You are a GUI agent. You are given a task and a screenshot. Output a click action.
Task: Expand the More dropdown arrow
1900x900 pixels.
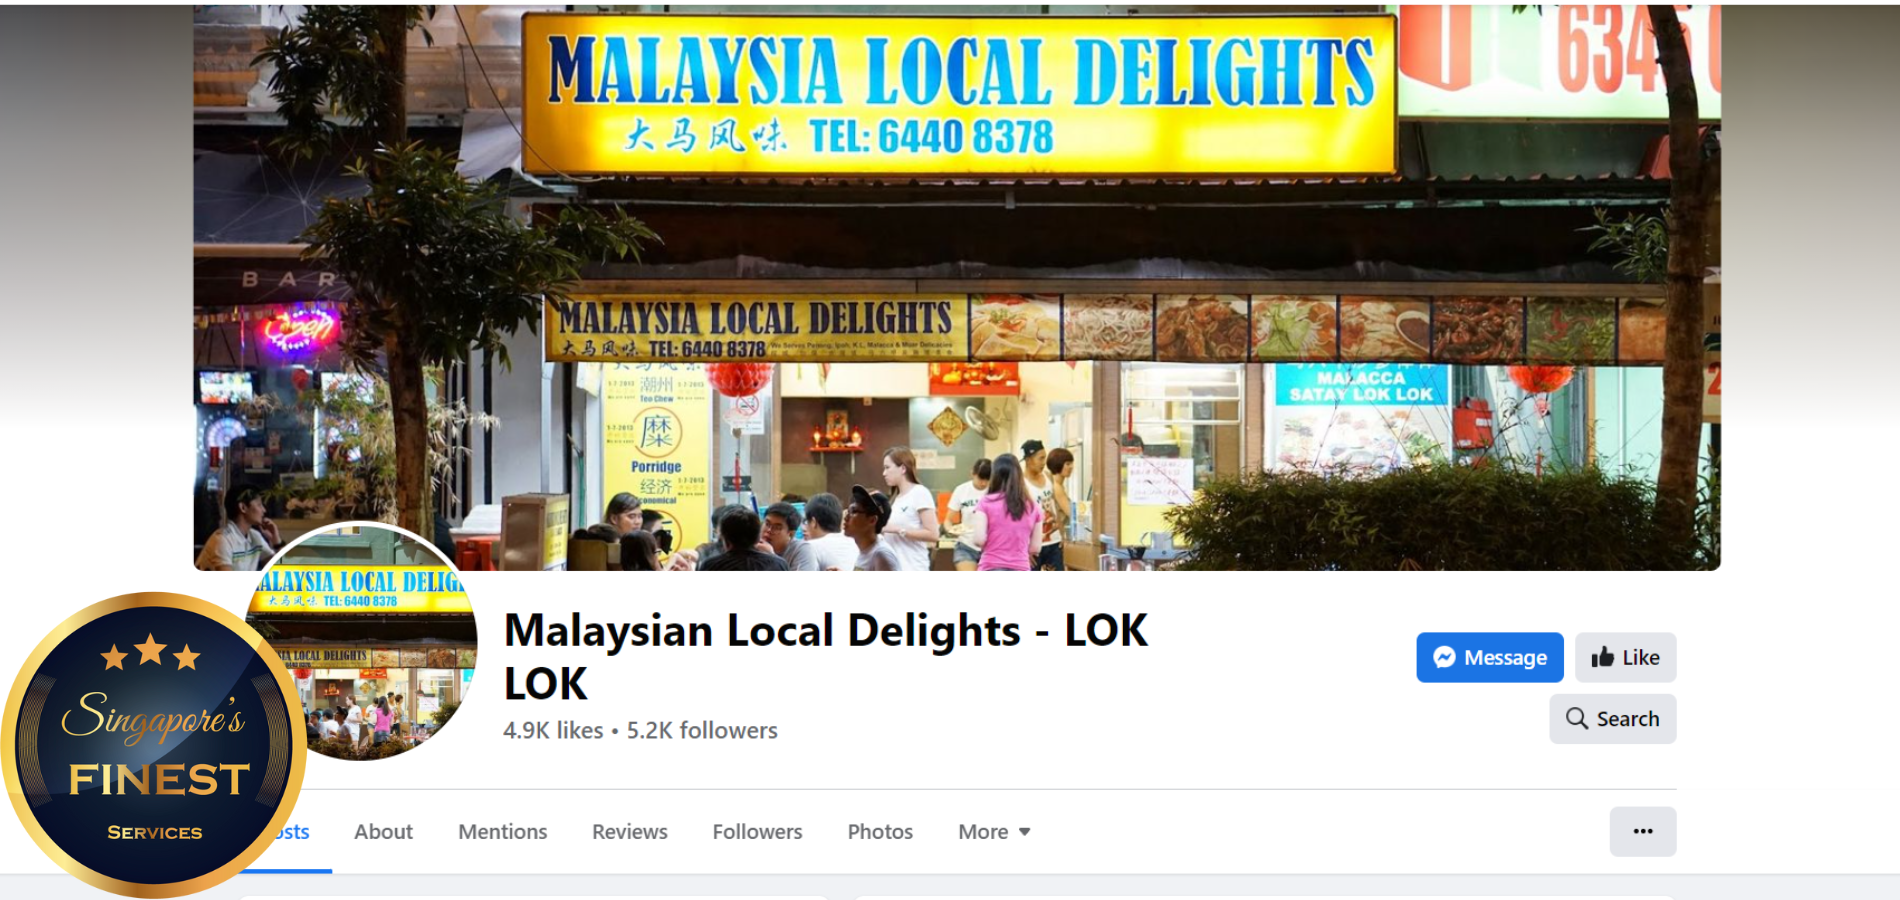1024,832
